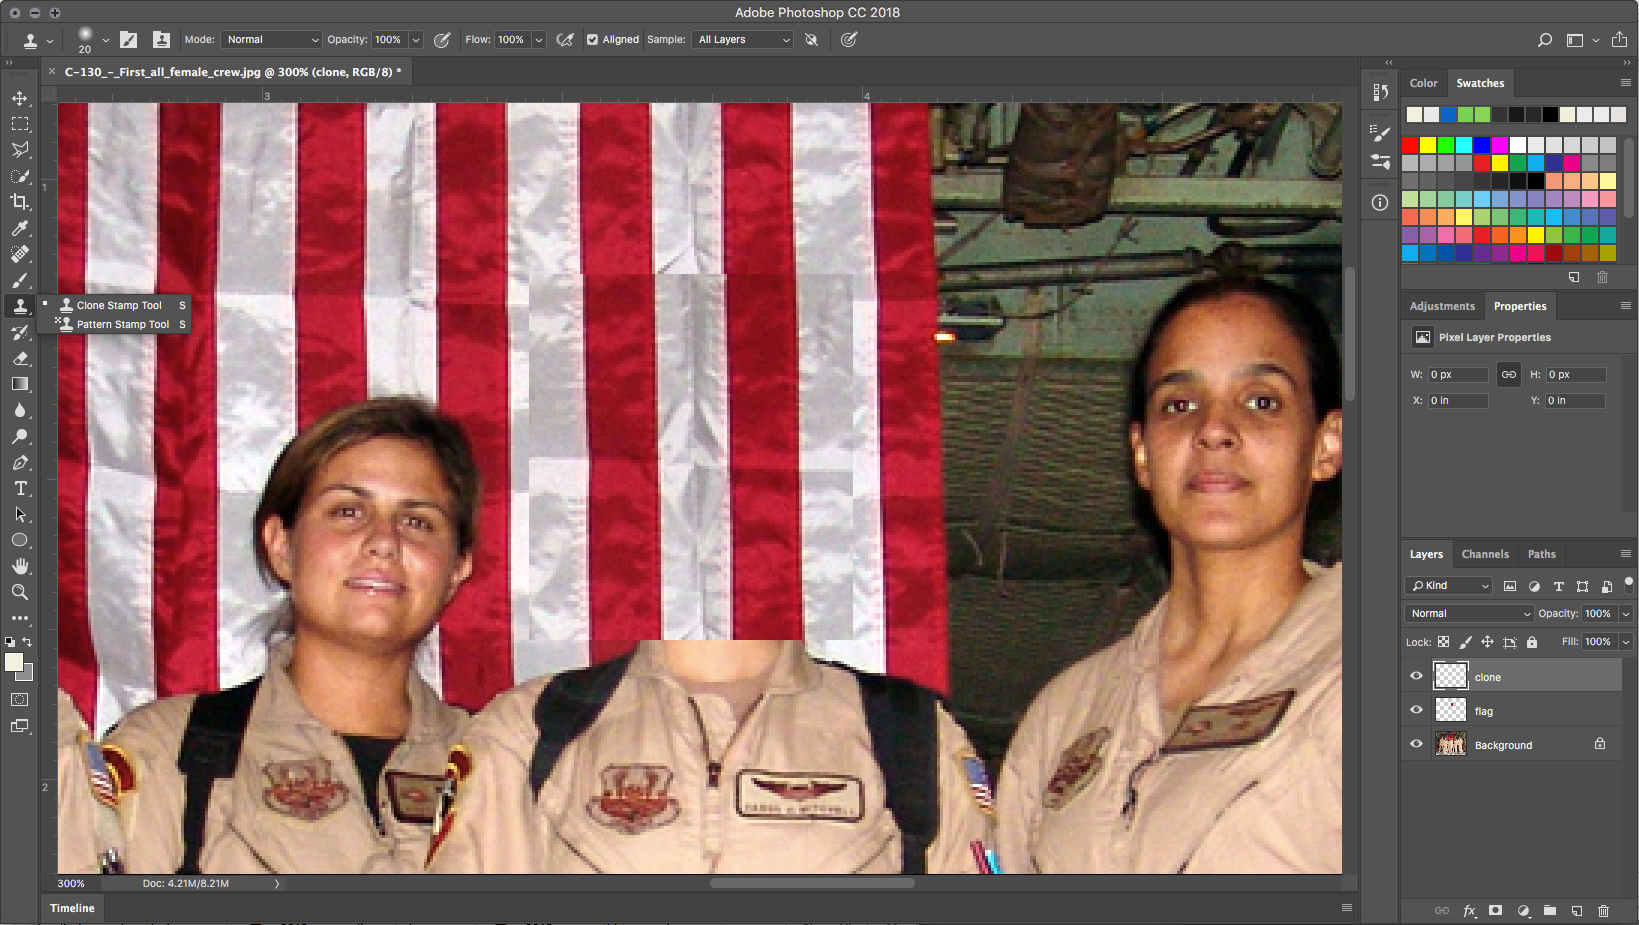1639x925 pixels.
Task: Pick the pure red swatch
Action: click(1410, 145)
